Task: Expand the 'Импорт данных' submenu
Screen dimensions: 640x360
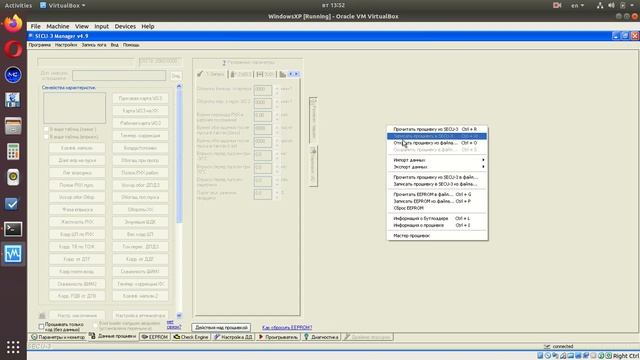Action: 437,160
